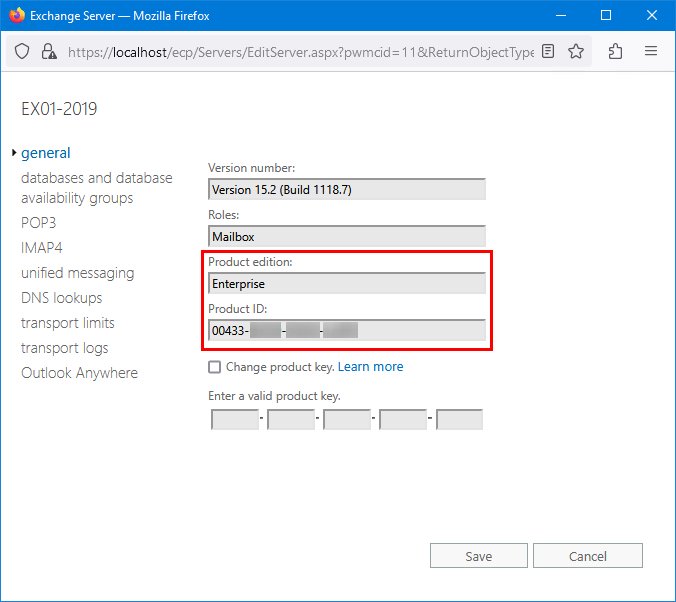Click the Firefox logo in title bar
This screenshot has height=602, width=676.
pyautogui.click(x=17, y=16)
